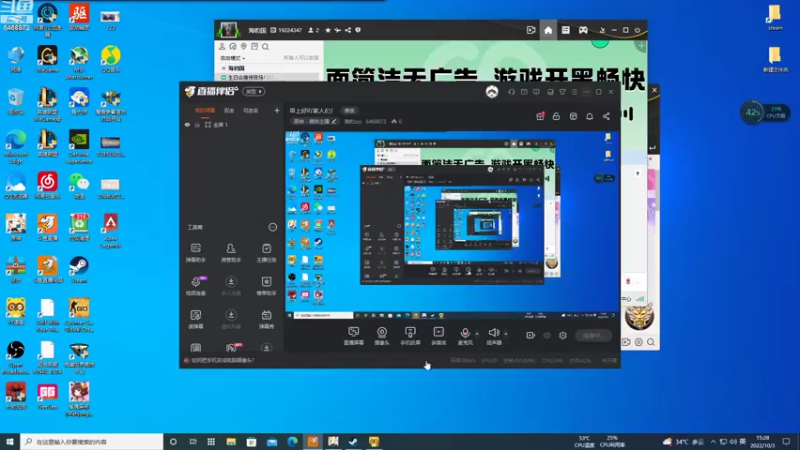Viewport: 800px width, 450px height.
Task: Open the camera help link in status bar
Action: [223, 360]
